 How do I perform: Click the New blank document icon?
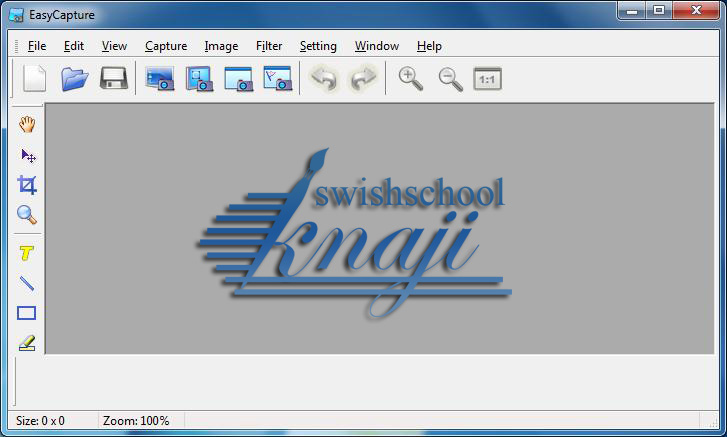click(x=35, y=79)
